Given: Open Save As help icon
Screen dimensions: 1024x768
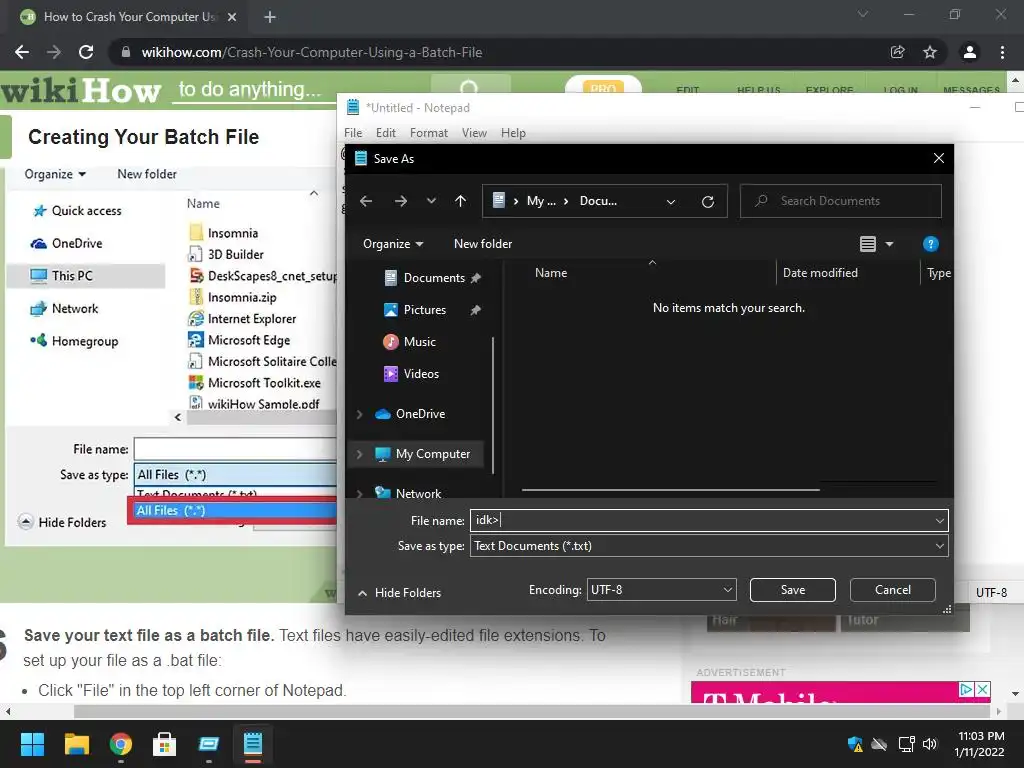Looking at the screenshot, I should tap(931, 244).
